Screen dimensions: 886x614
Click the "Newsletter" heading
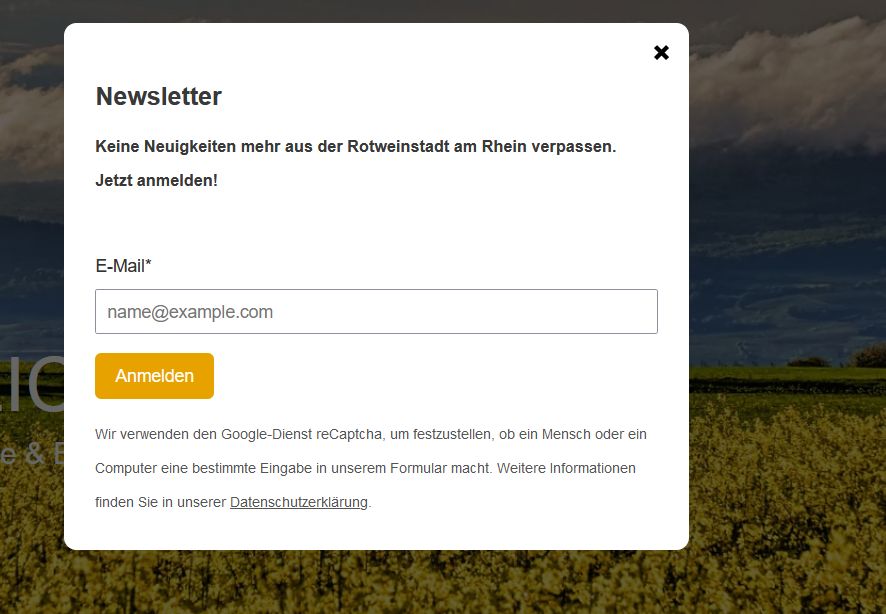pyautogui.click(x=158, y=97)
